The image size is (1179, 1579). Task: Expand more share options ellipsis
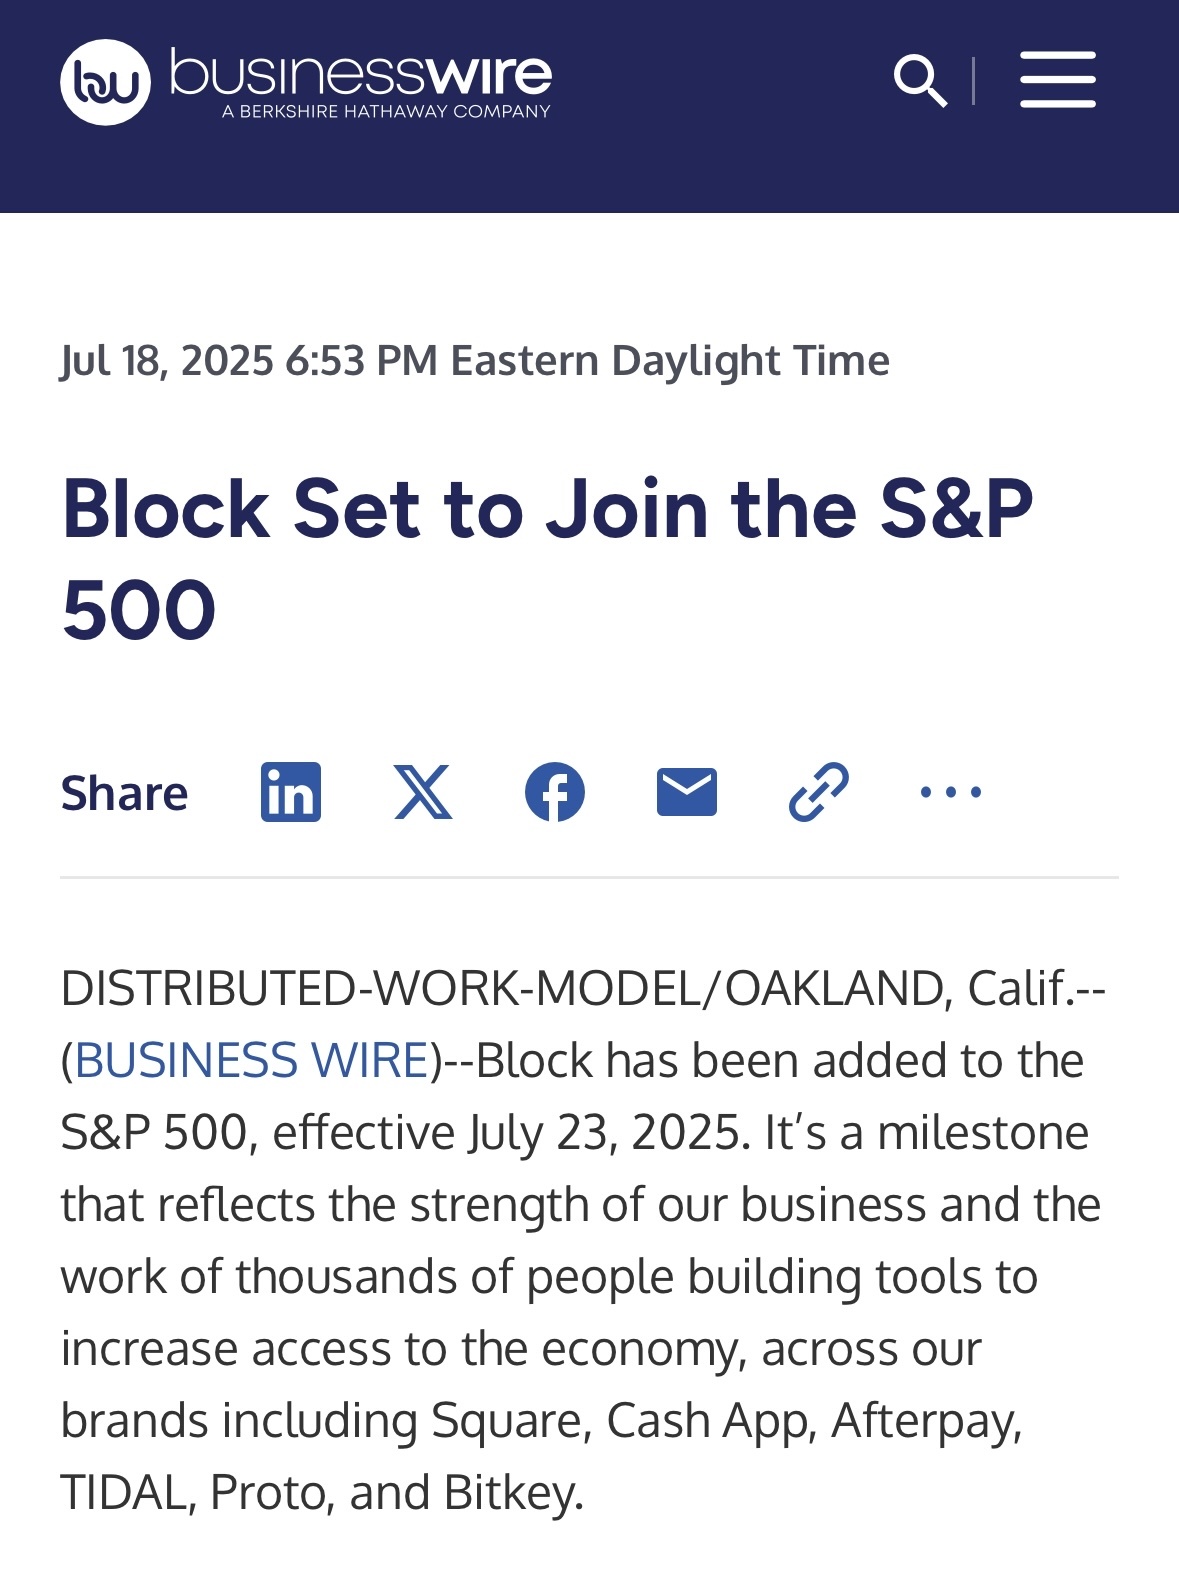click(951, 792)
